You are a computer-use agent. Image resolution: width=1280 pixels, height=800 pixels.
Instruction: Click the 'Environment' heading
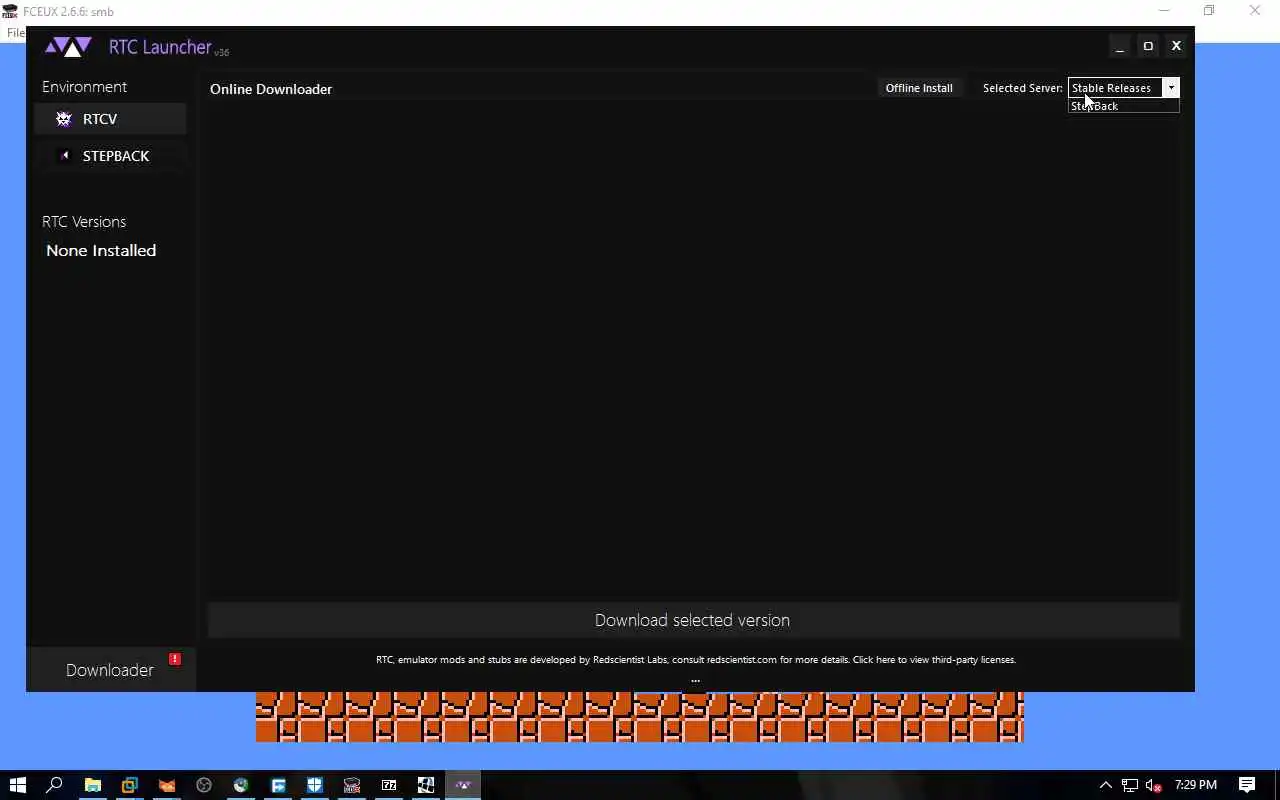(84, 87)
